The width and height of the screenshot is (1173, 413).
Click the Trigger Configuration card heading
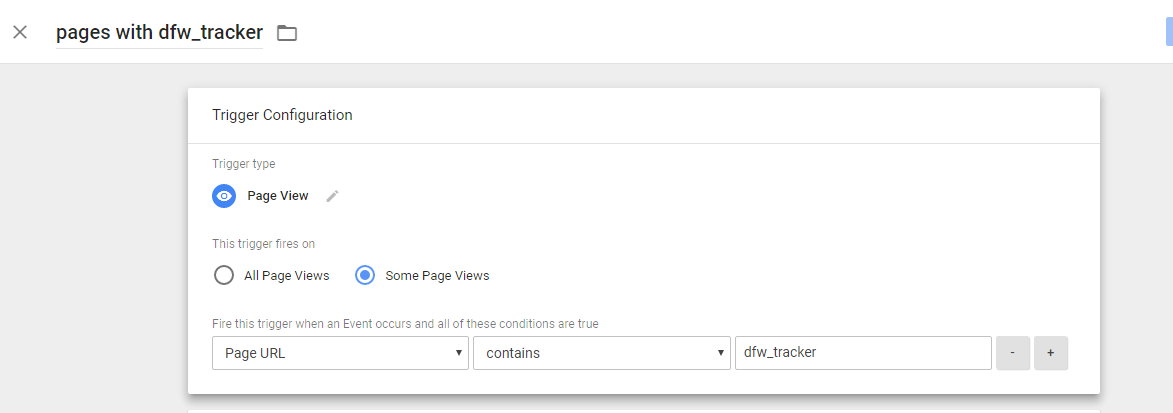(x=282, y=115)
